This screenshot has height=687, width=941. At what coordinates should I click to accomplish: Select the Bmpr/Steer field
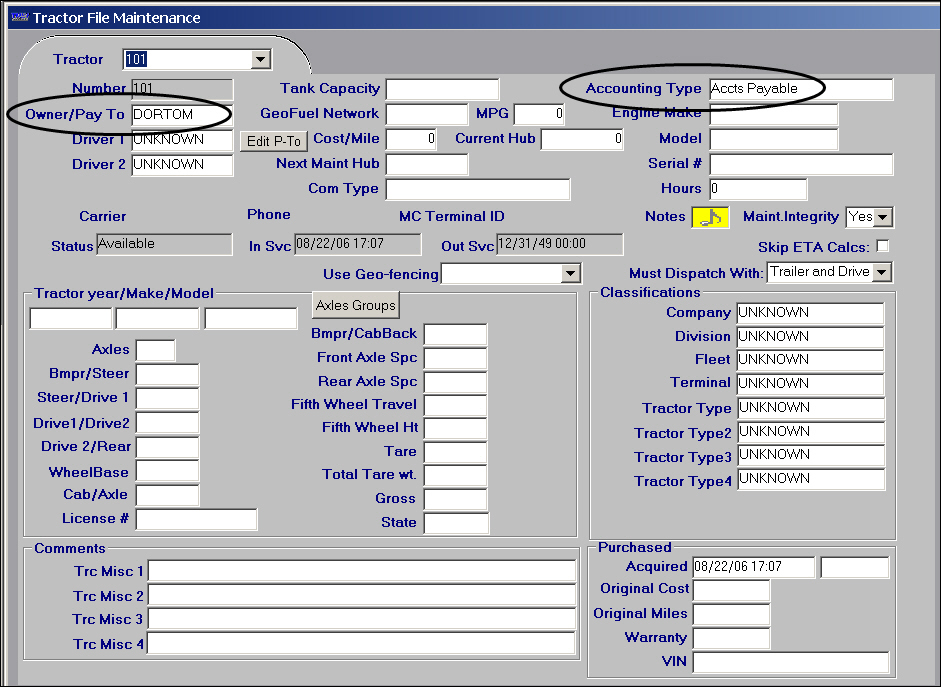167,374
